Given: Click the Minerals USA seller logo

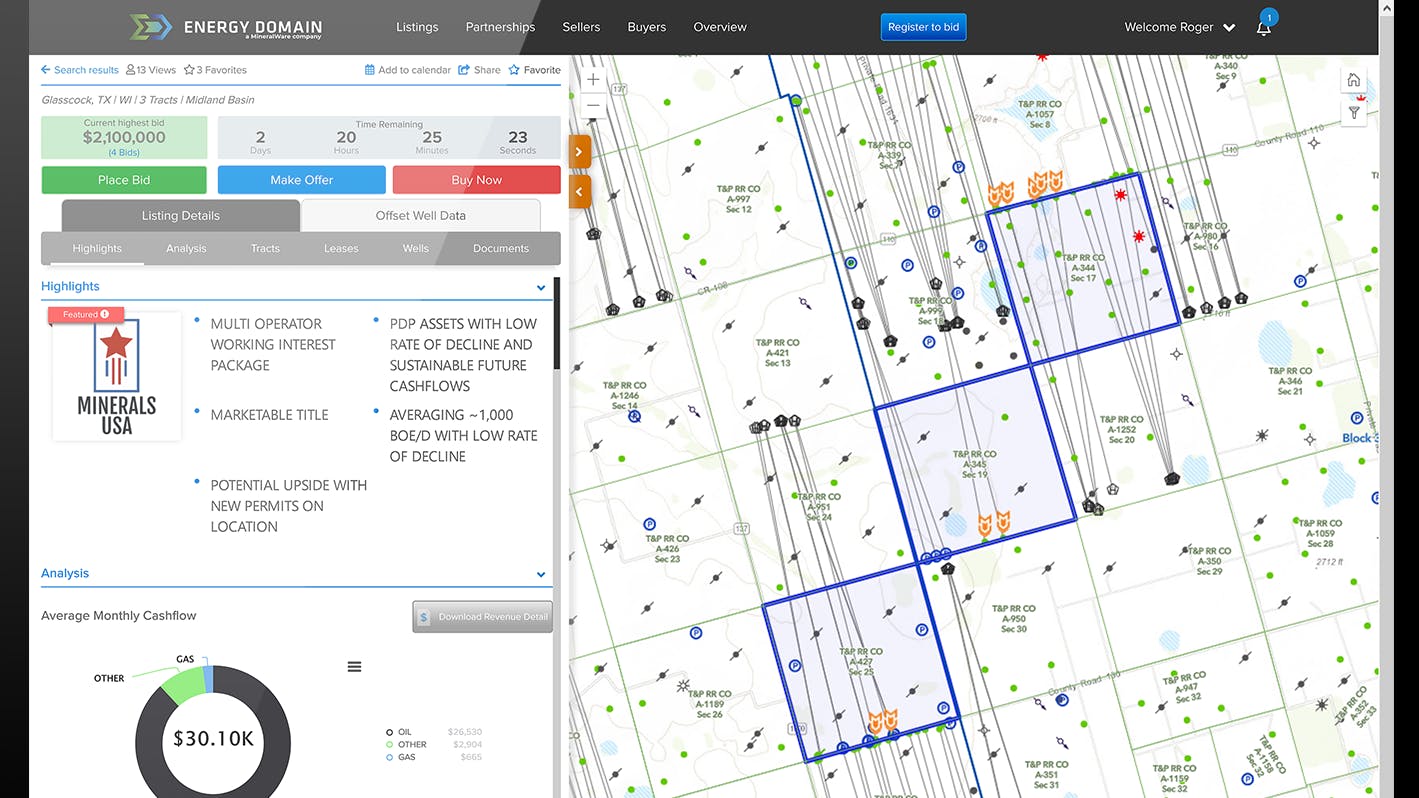Looking at the screenshot, I should coord(117,377).
